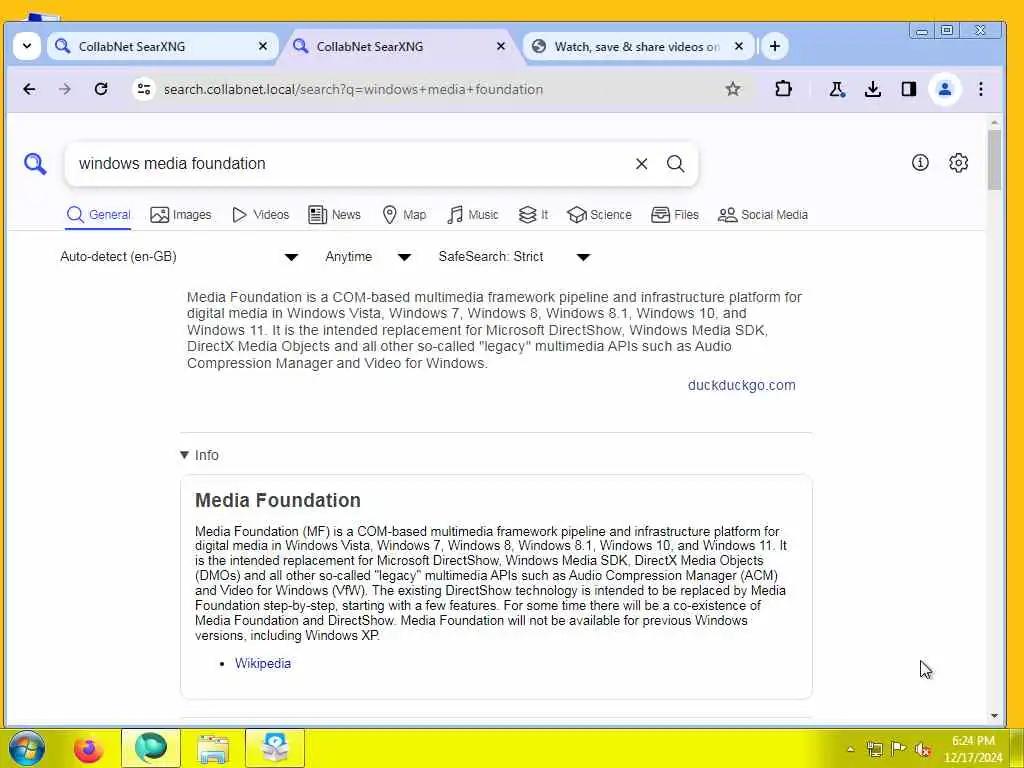The image size is (1024, 768).
Task: Open the Auto-detect (en-GB) language dropdown
Action: (x=179, y=257)
